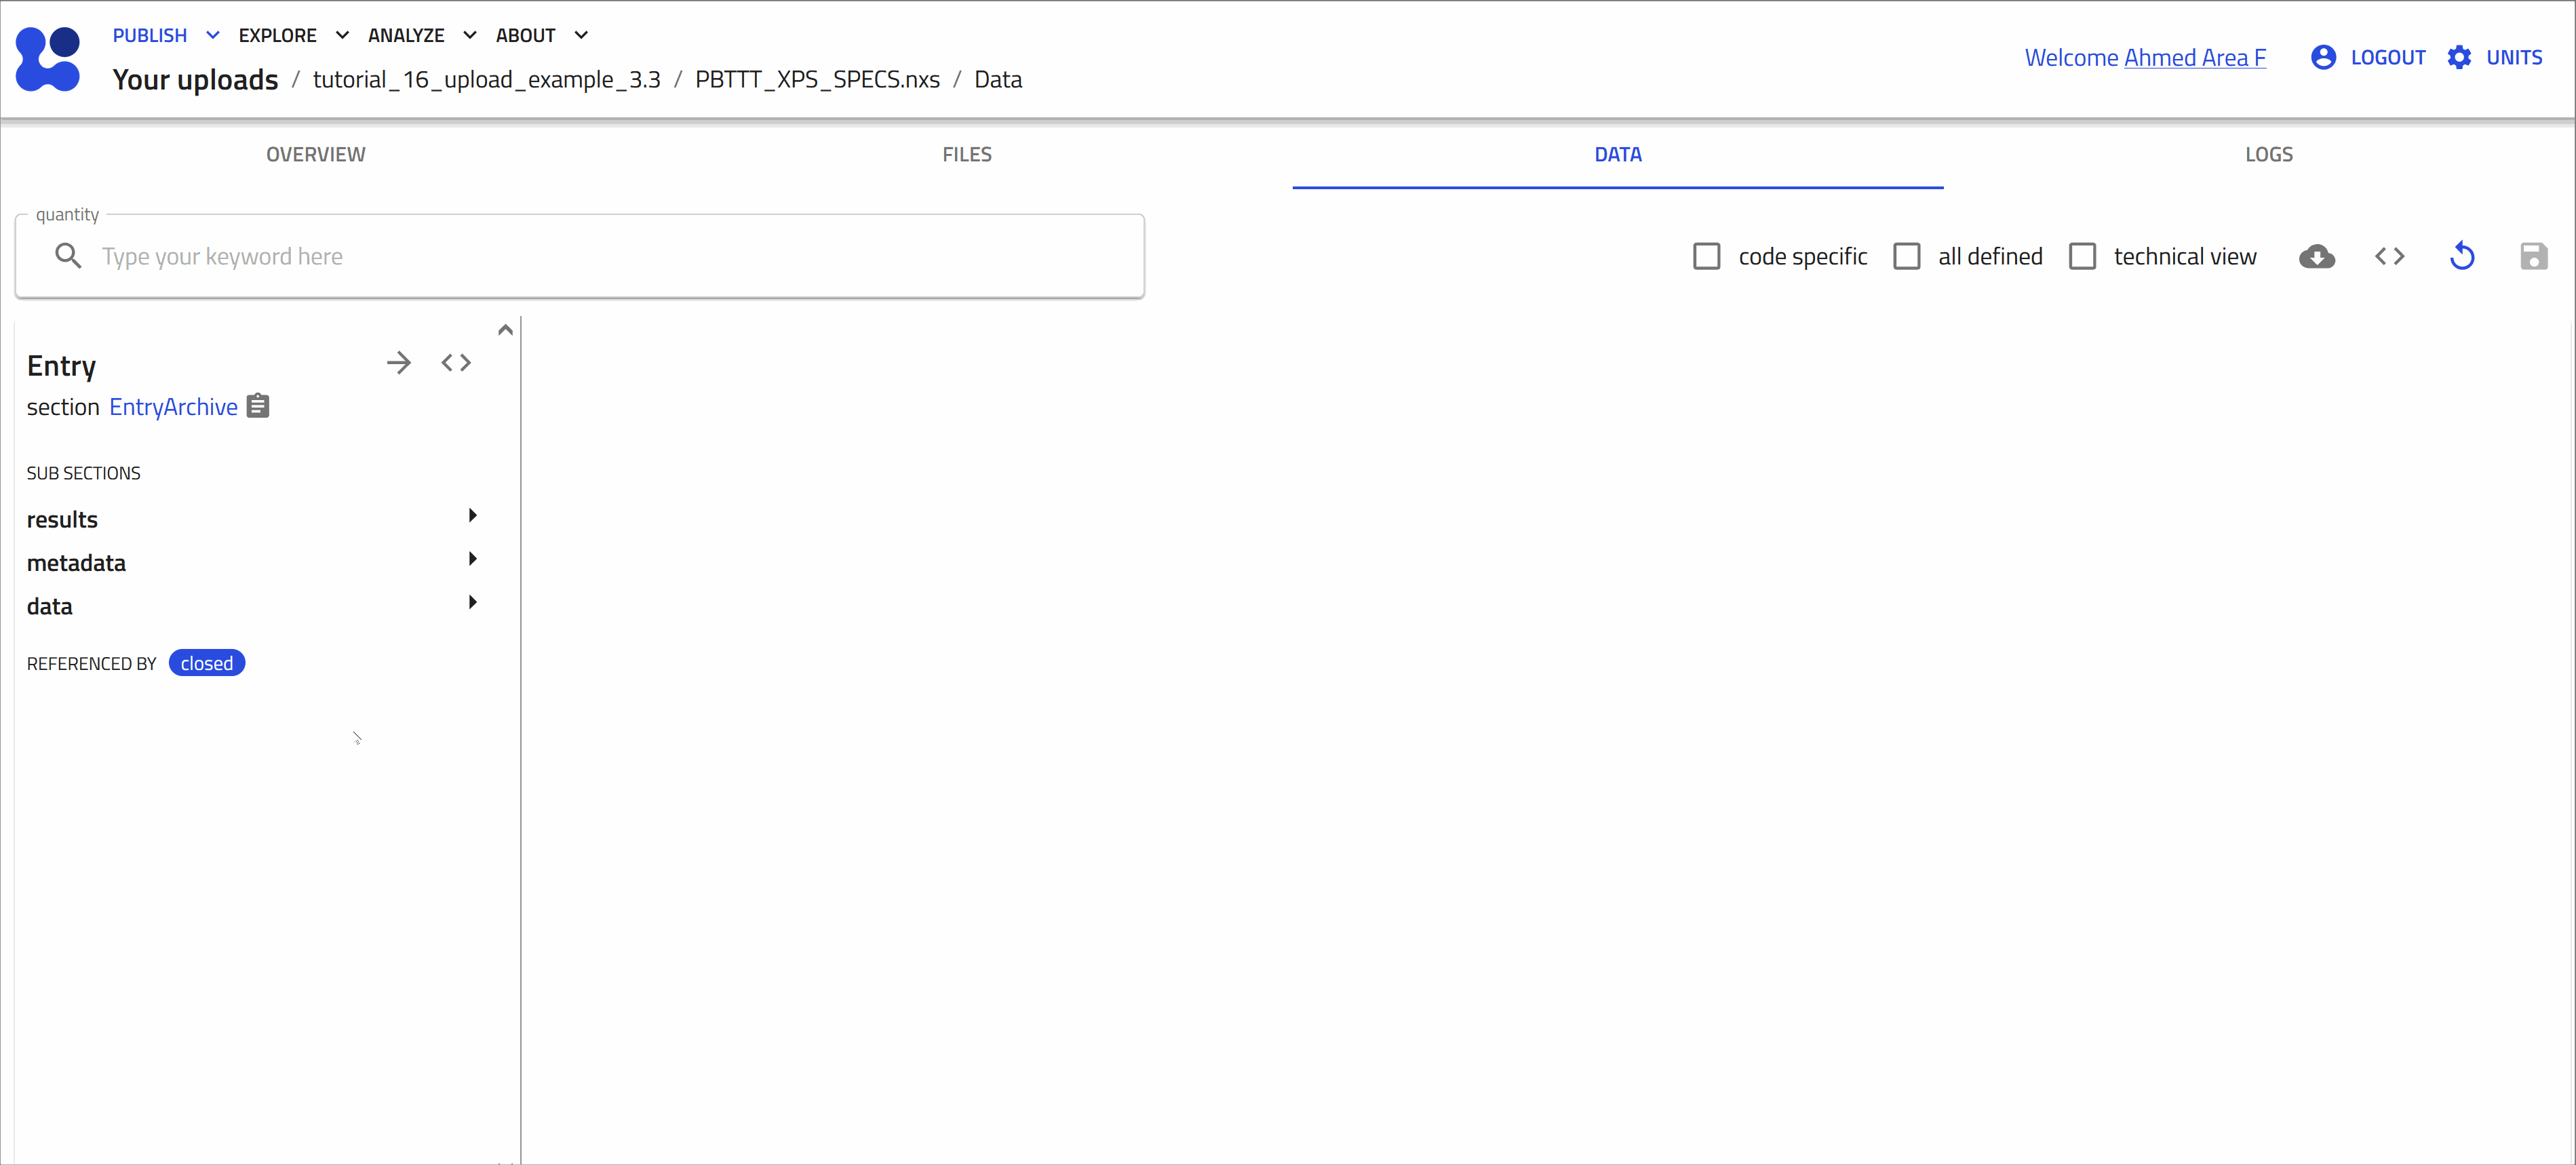Screen dimensions: 2576x1165
Task: Expand the metadata subsection
Action: (250, 562)
